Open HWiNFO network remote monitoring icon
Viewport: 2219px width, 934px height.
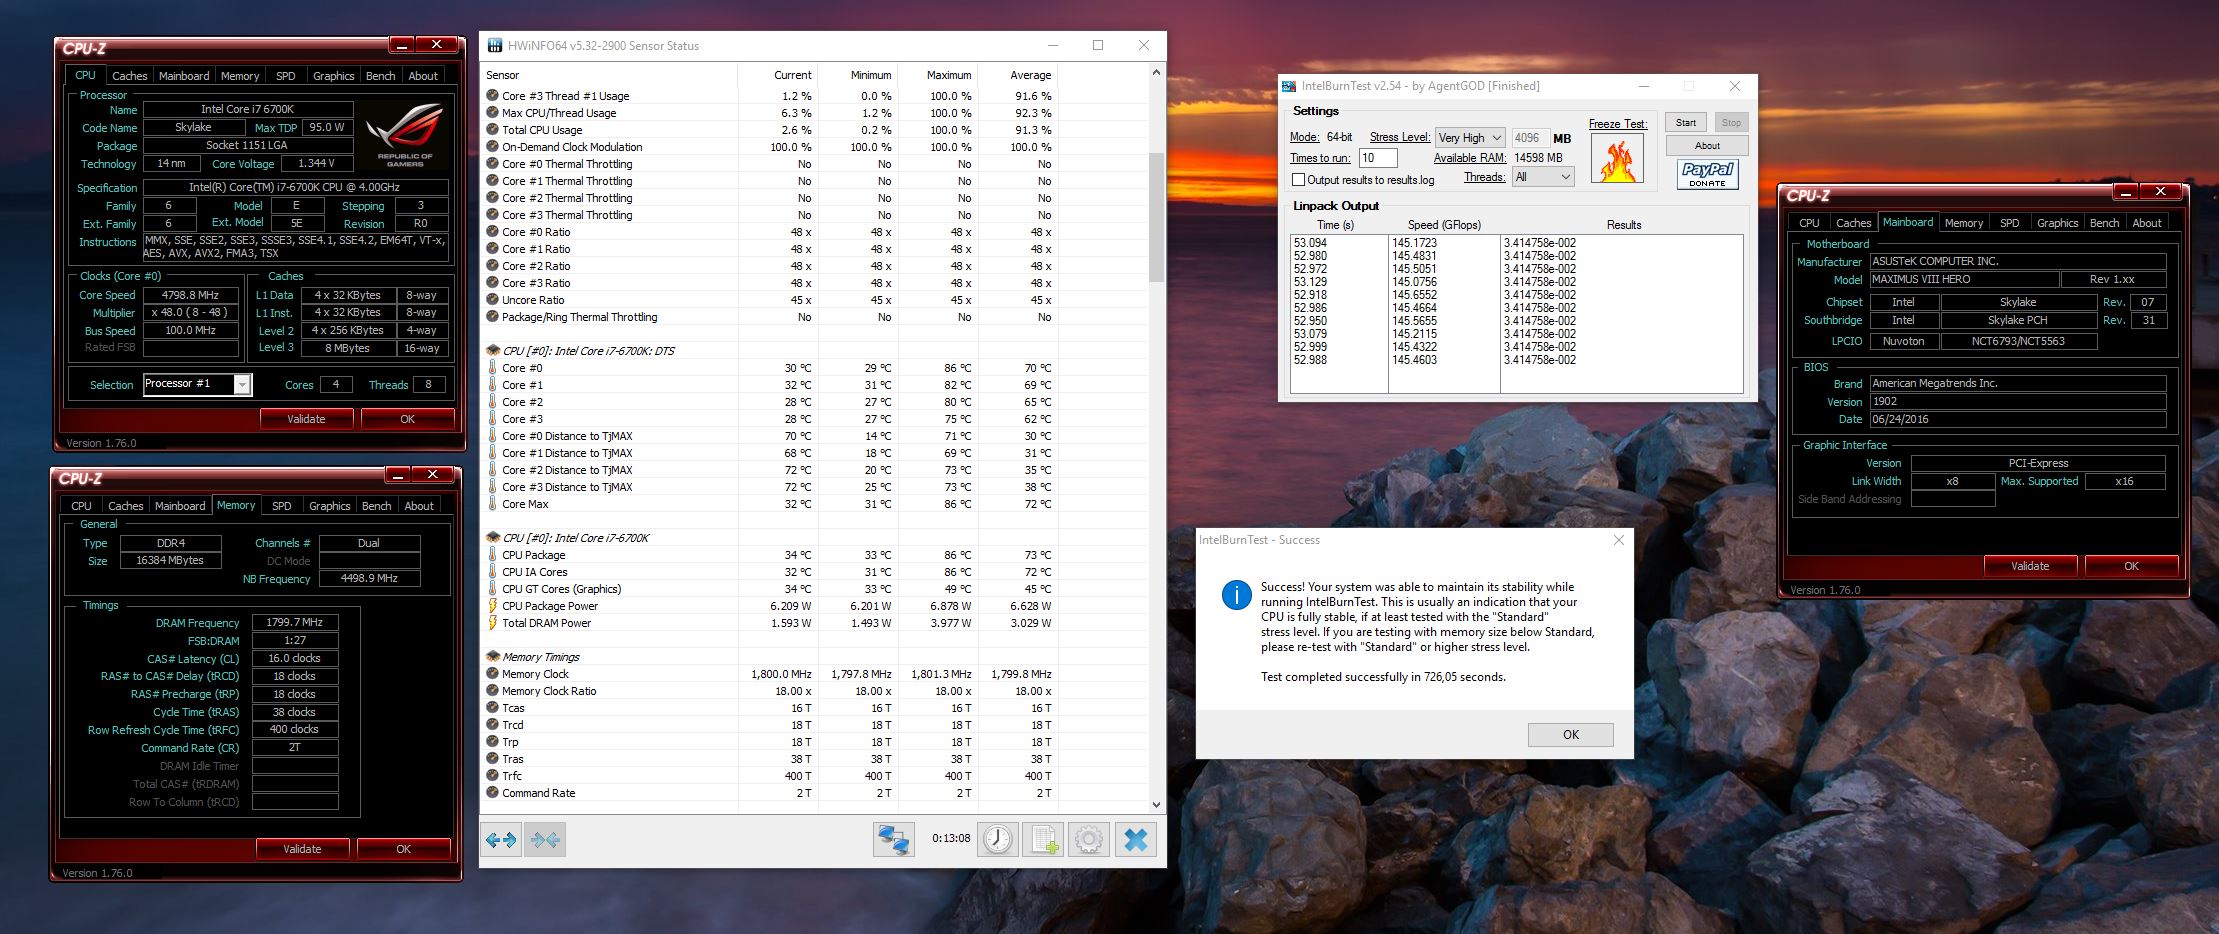point(893,839)
